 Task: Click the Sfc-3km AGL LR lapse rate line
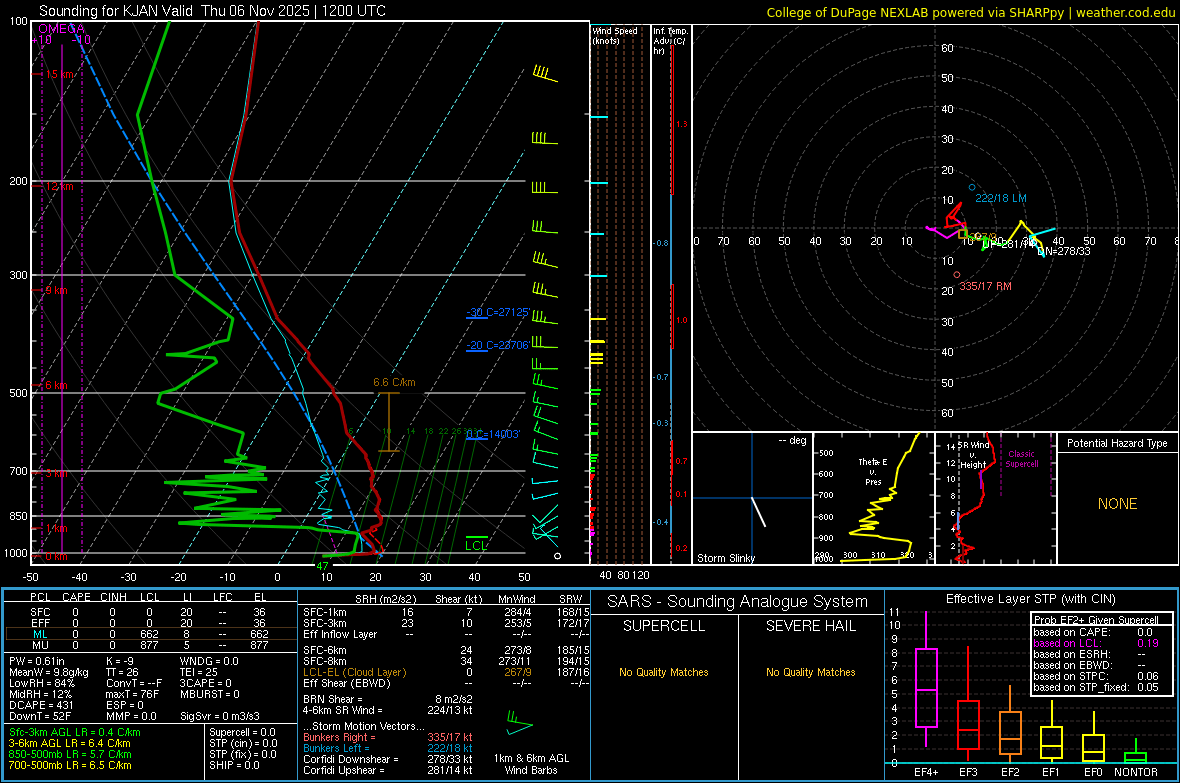tap(75, 733)
